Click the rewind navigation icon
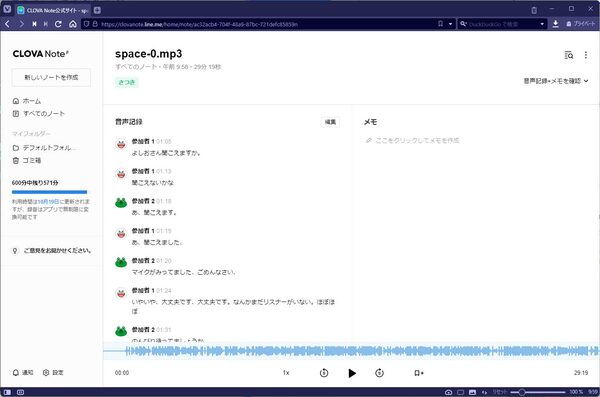The height and width of the screenshot is (397, 600). (34, 24)
